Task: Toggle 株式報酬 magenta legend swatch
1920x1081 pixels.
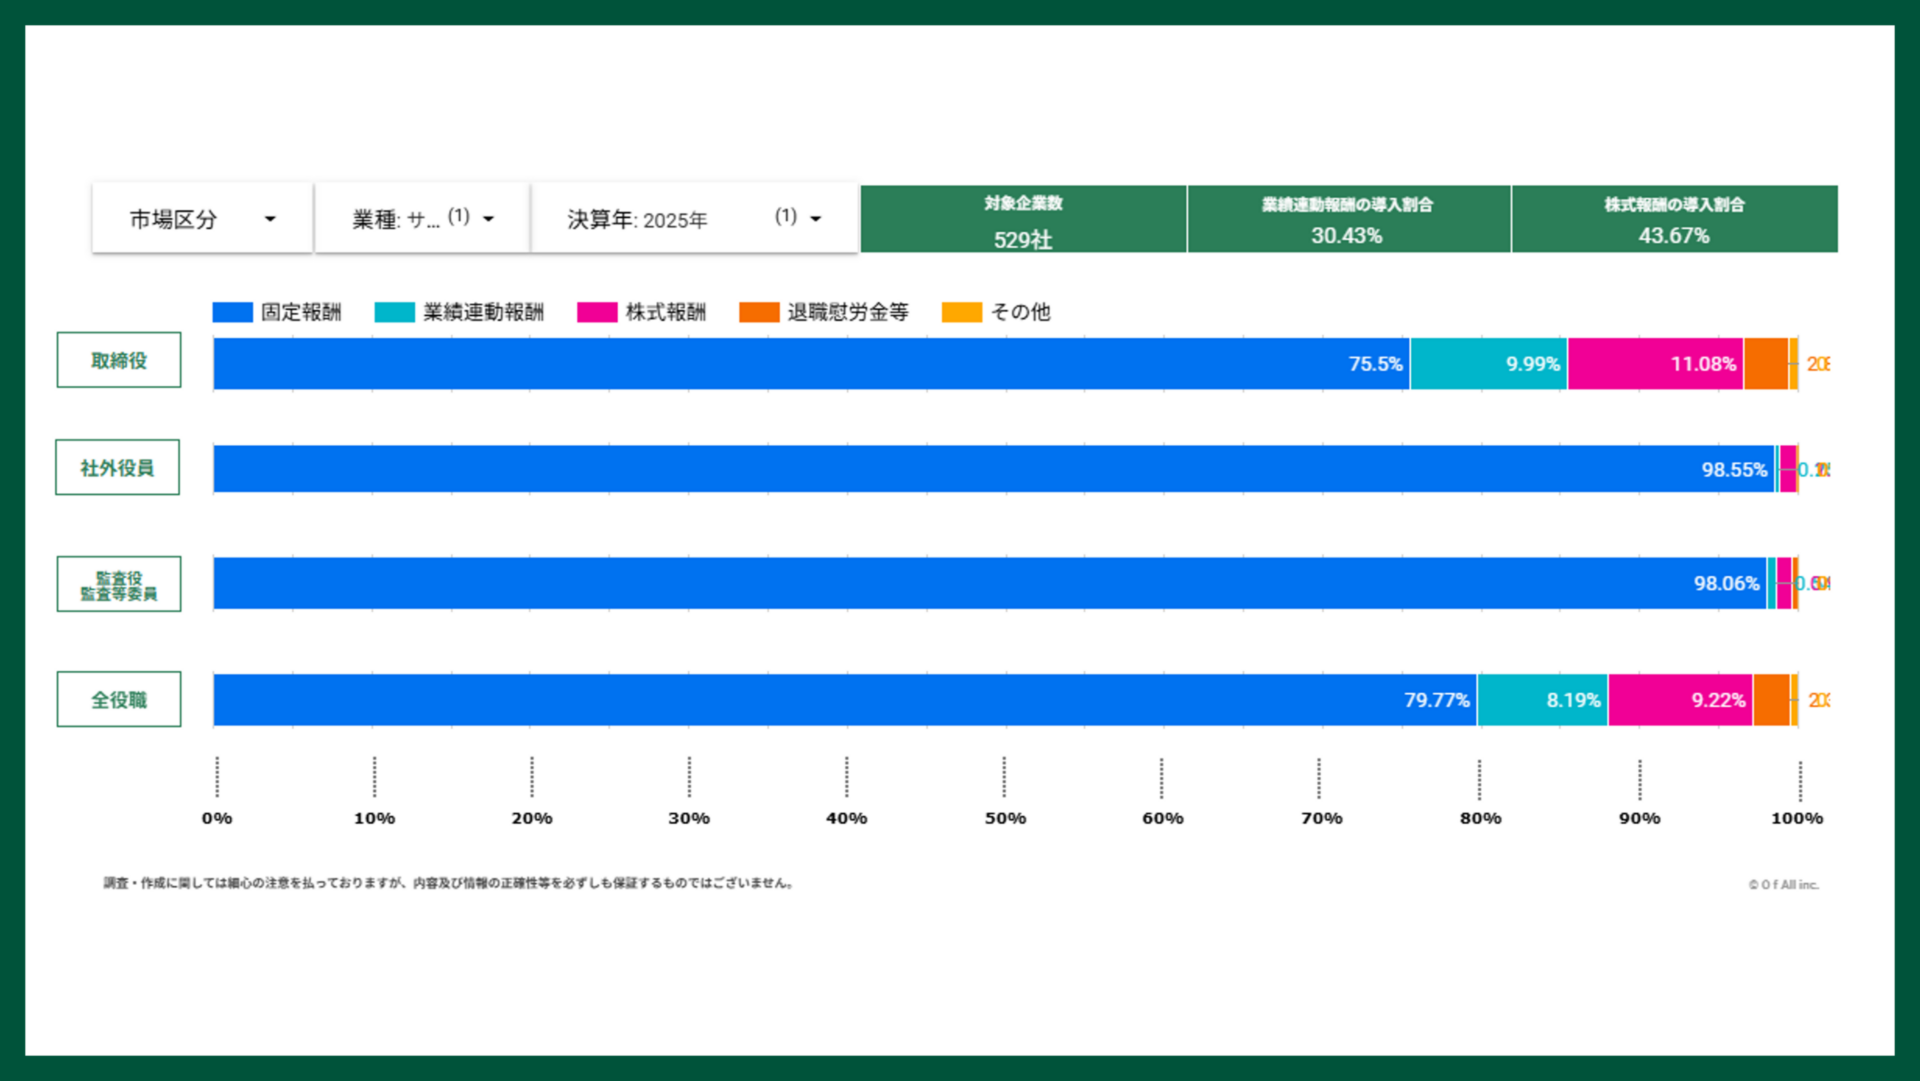Action: point(597,313)
